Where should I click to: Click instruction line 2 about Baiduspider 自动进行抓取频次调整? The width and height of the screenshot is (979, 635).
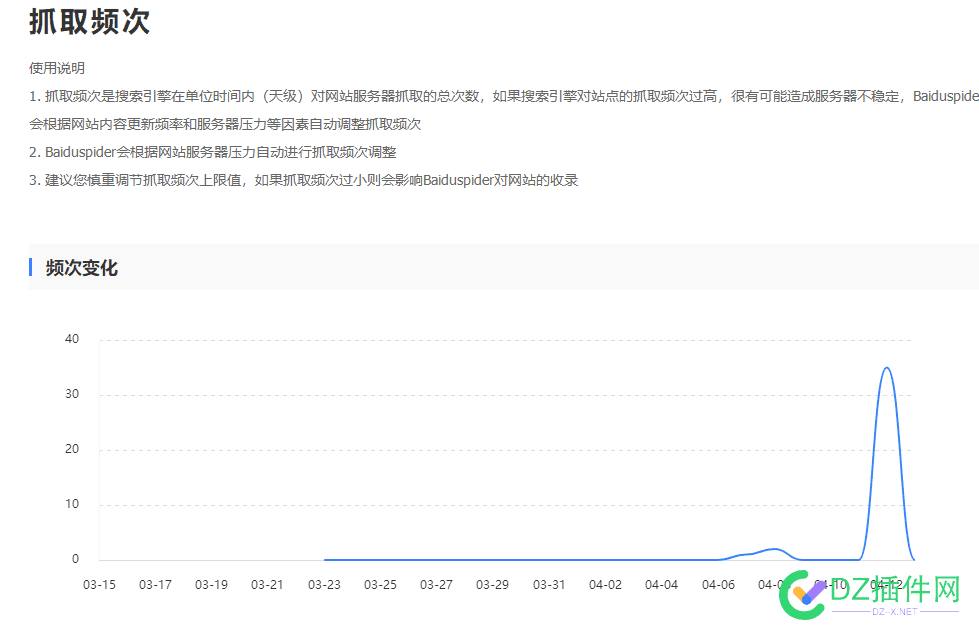(213, 152)
